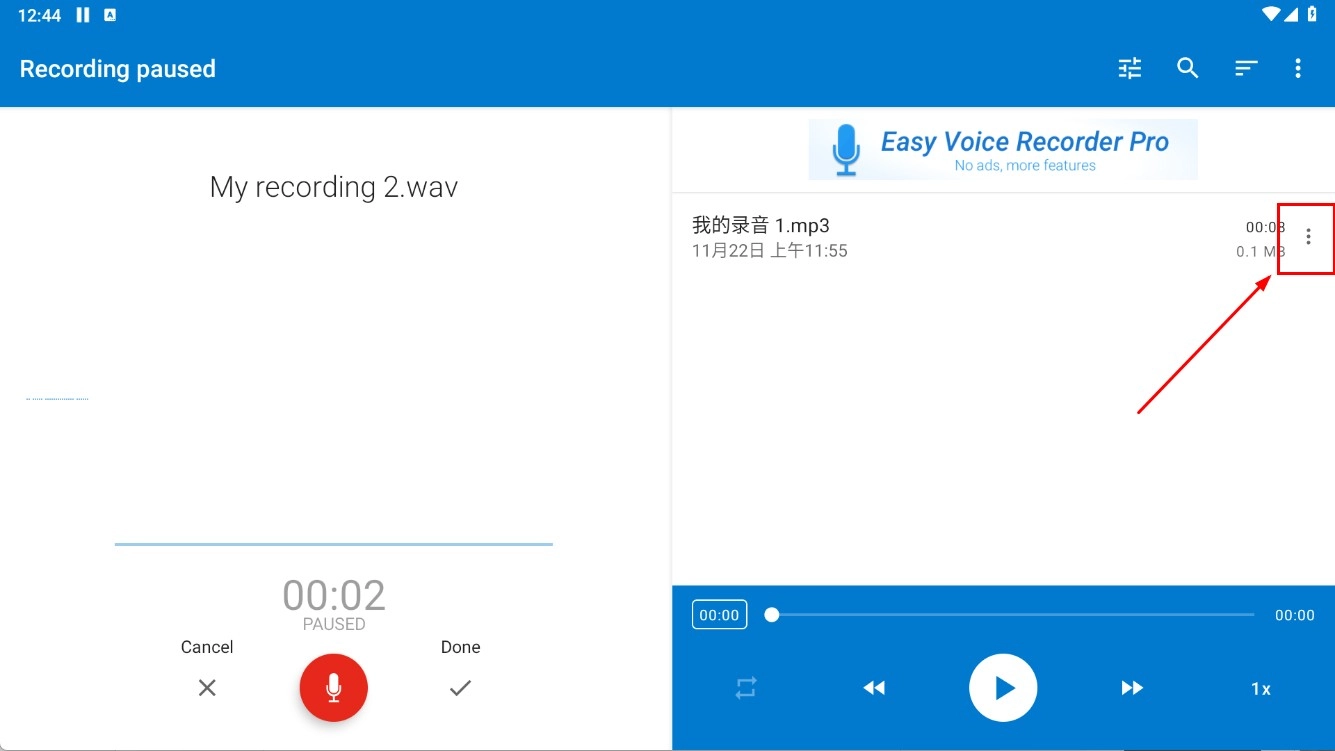Select the 我的录音 1.mp3 recording
Screen dimensions: 1335x751
(900, 237)
